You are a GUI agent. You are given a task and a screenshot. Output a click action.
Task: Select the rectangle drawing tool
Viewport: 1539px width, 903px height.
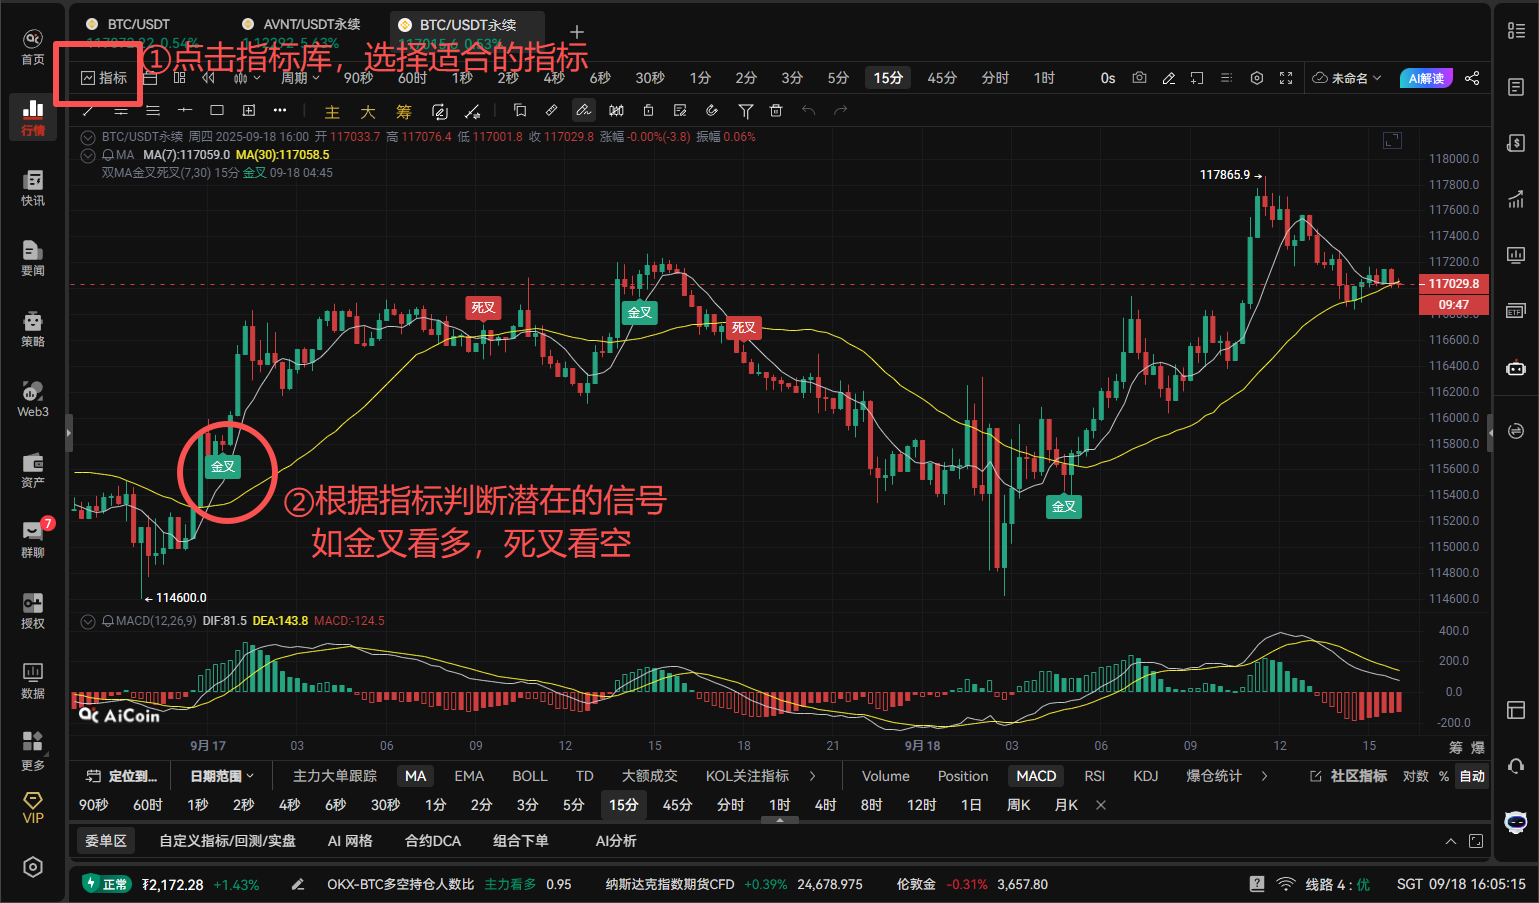(217, 110)
